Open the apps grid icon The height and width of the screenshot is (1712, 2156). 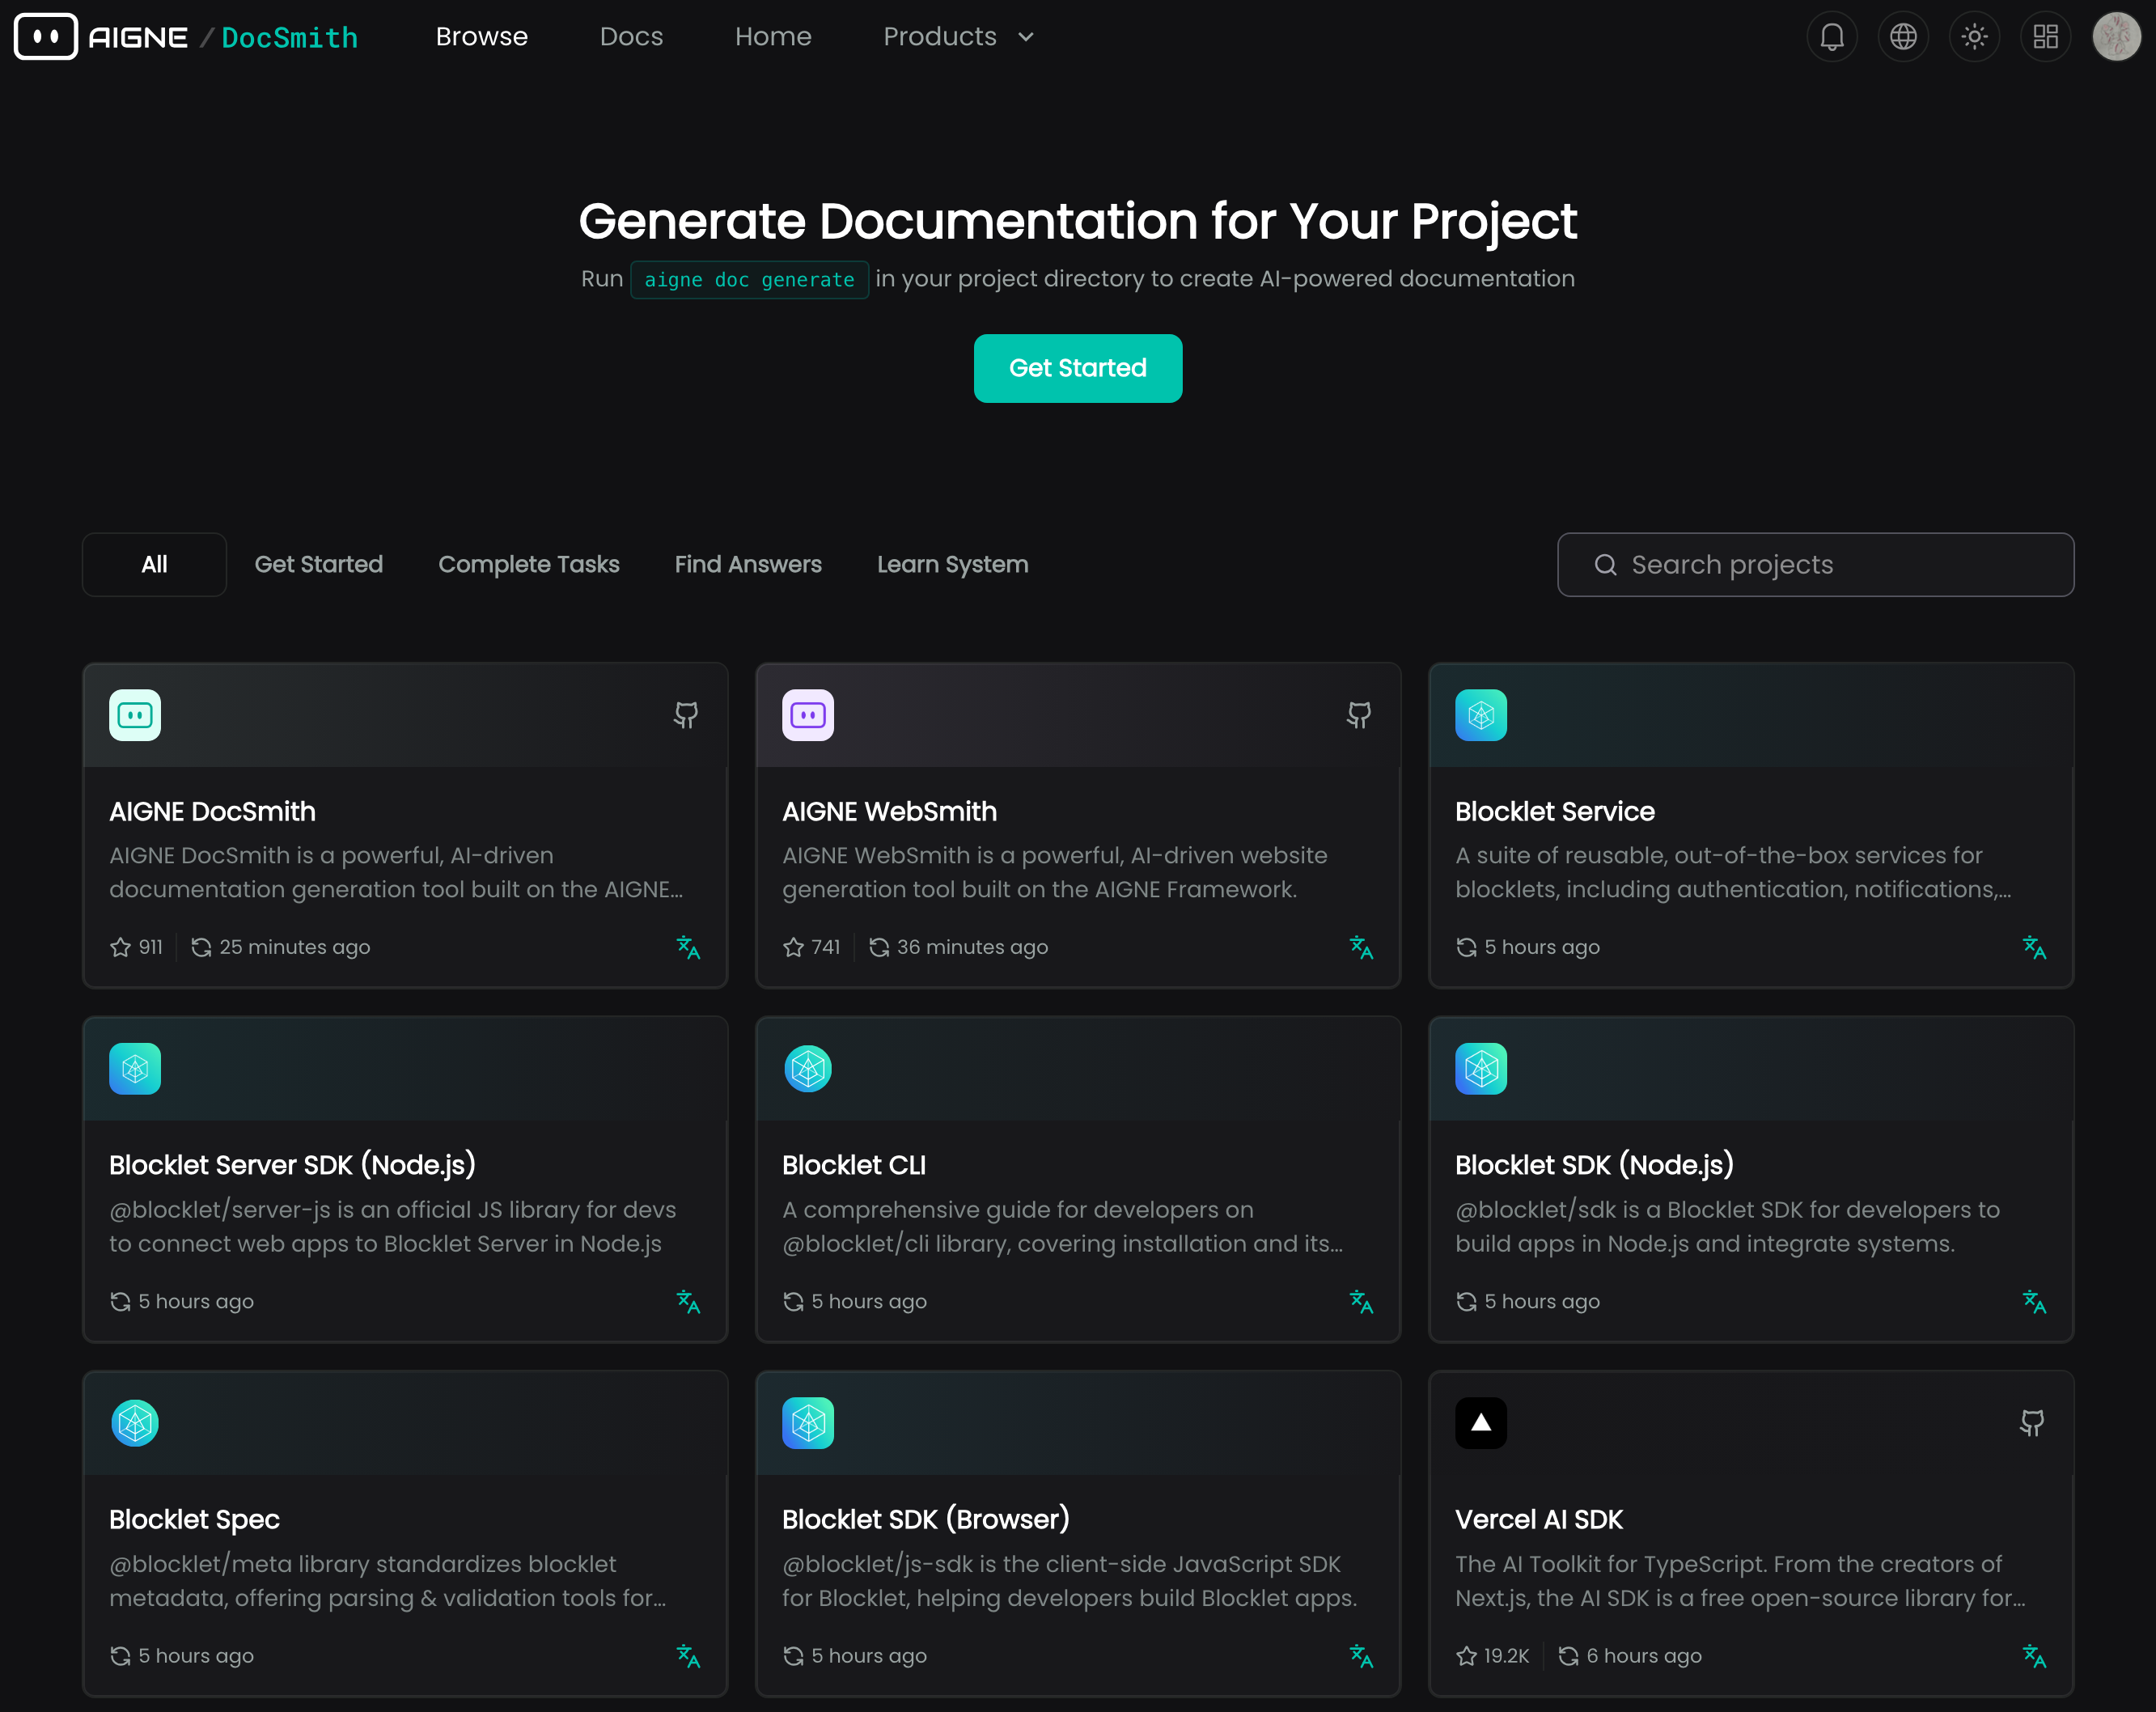(2045, 37)
